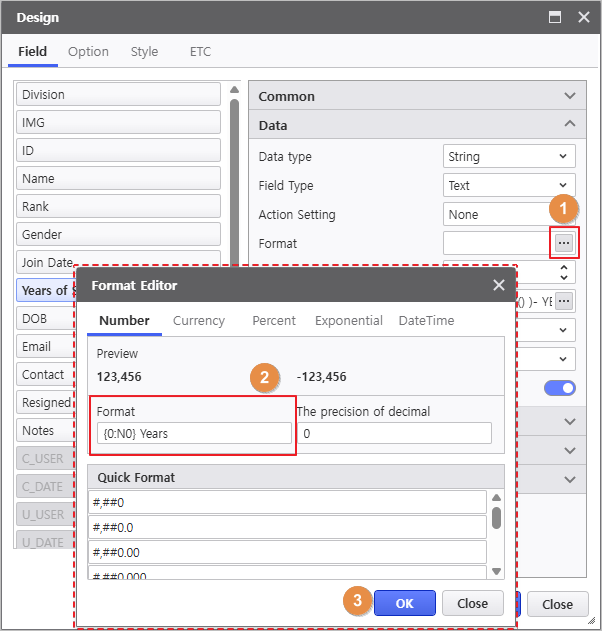This screenshot has height=631, width=602.
Task: Click the Format text input field
Action: [194, 433]
